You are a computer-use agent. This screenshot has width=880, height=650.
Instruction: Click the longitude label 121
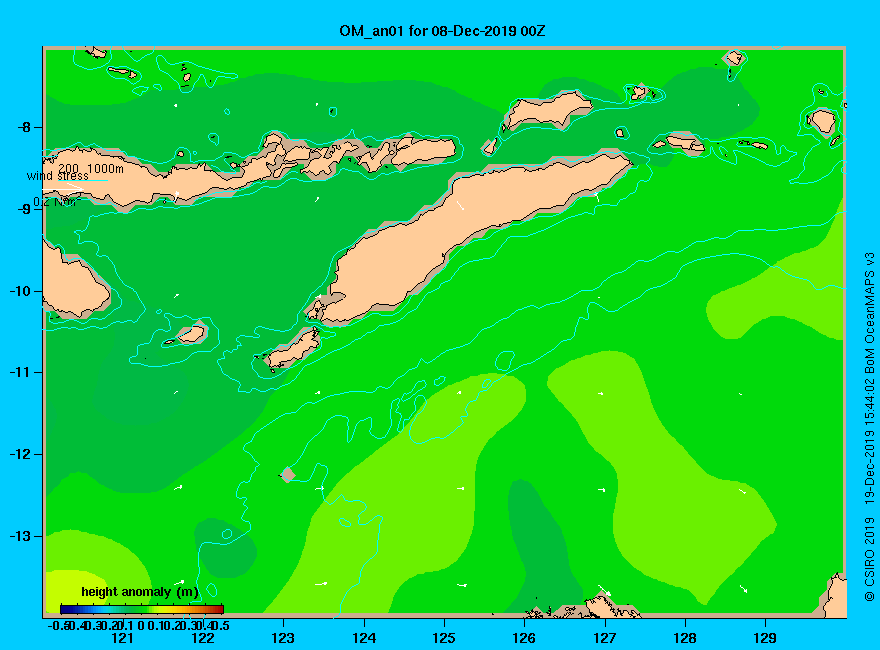pyautogui.click(x=122, y=638)
